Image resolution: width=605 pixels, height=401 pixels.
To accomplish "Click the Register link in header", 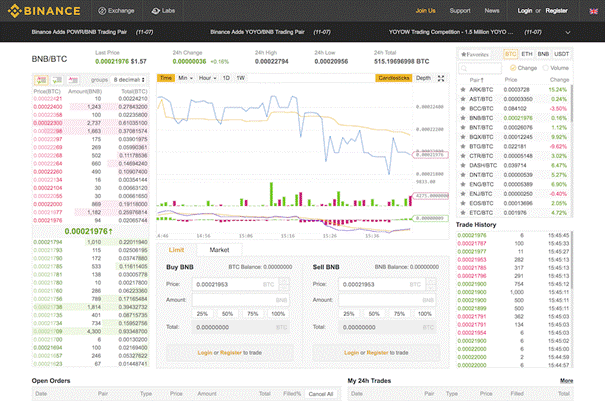I will pos(556,11).
